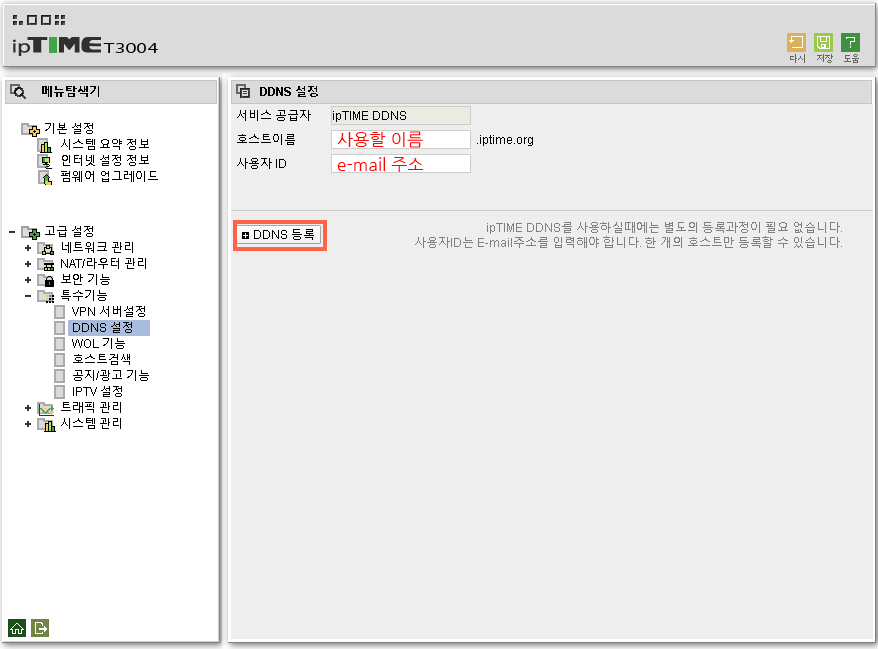
Task: Expand the NAT/라우터 관리 tree node
Action: (x=28, y=264)
